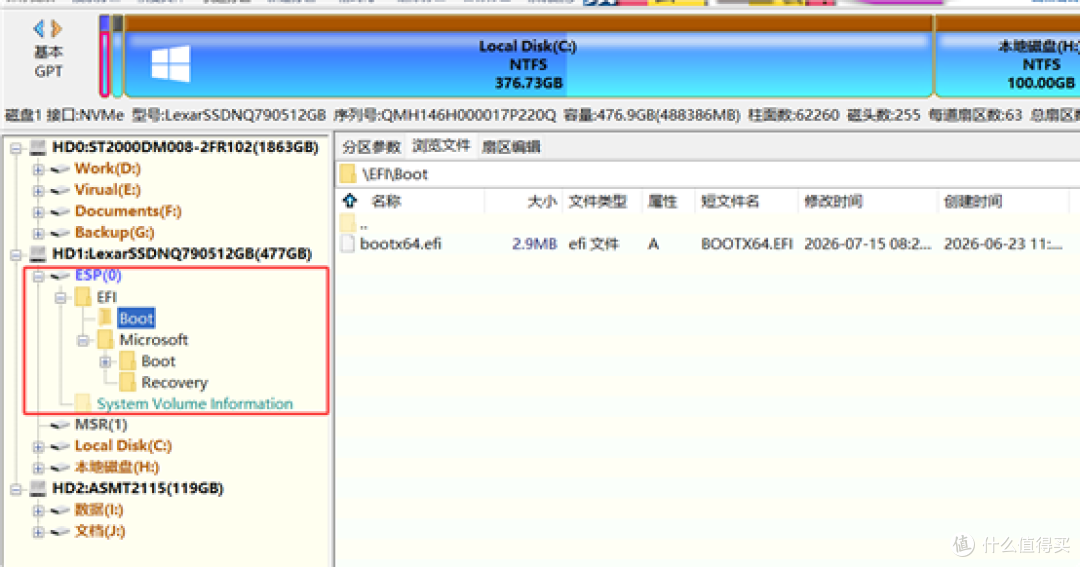The image size is (1080, 567).
Task: Sort files by 属性 column
Action: (663, 202)
